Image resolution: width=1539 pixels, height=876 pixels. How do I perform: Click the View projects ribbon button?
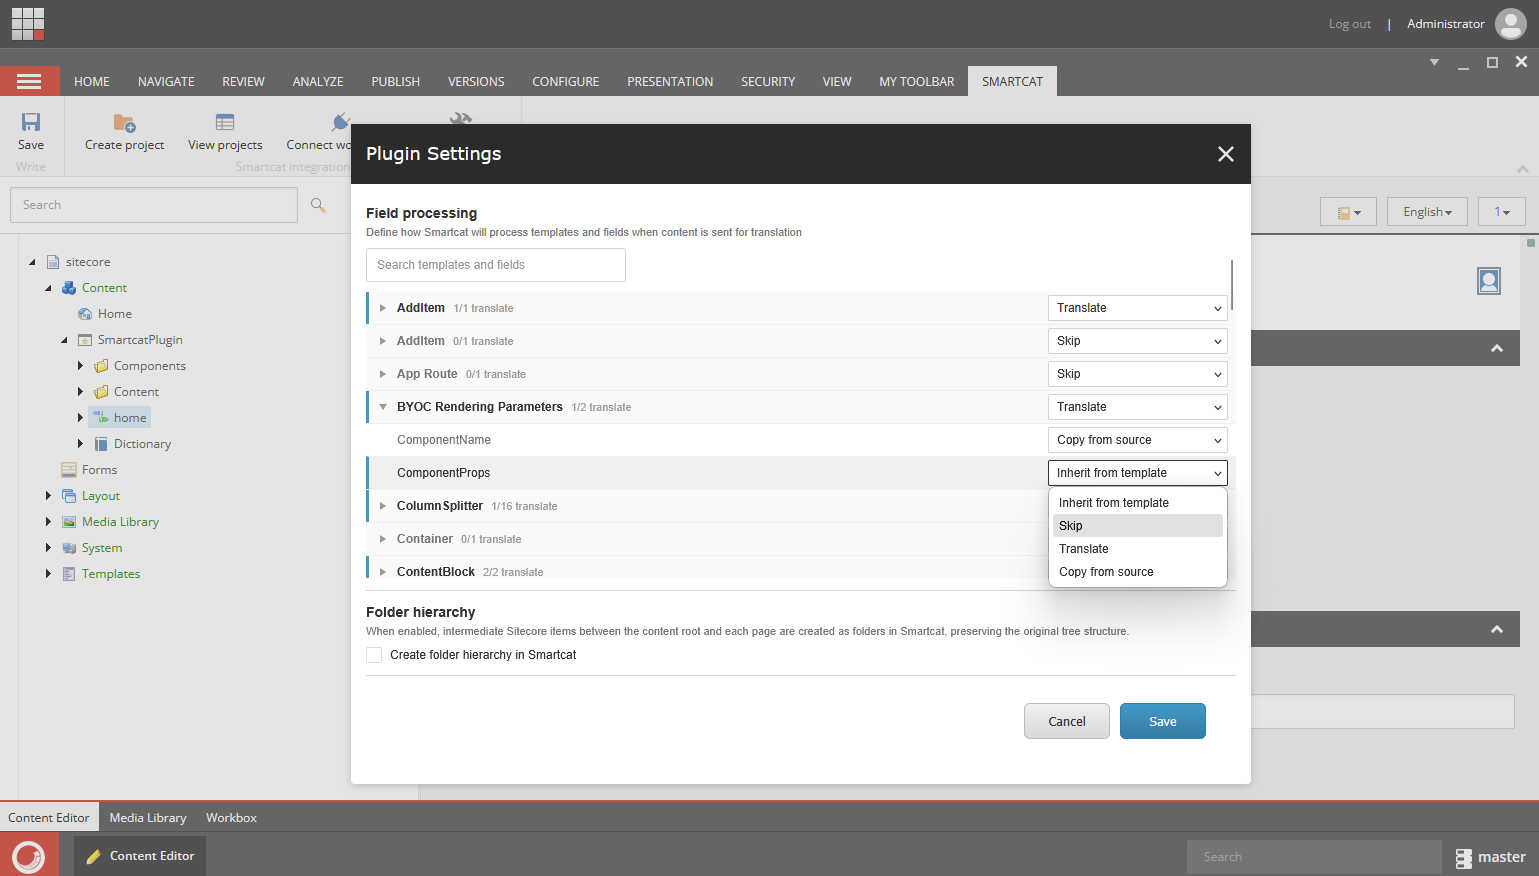[x=225, y=132]
